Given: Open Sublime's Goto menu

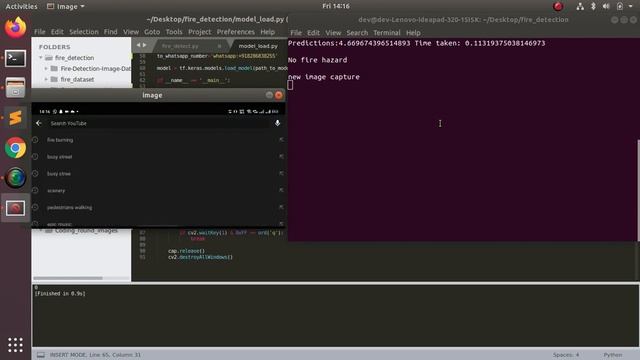Looking at the screenshot, I should (152, 32).
